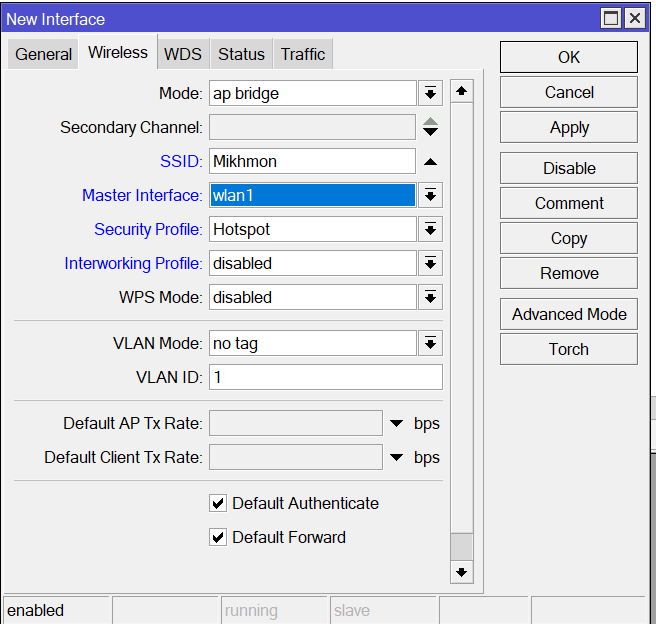Click the running status bar entry
Viewport: 656px width, 624px height.
click(274, 610)
